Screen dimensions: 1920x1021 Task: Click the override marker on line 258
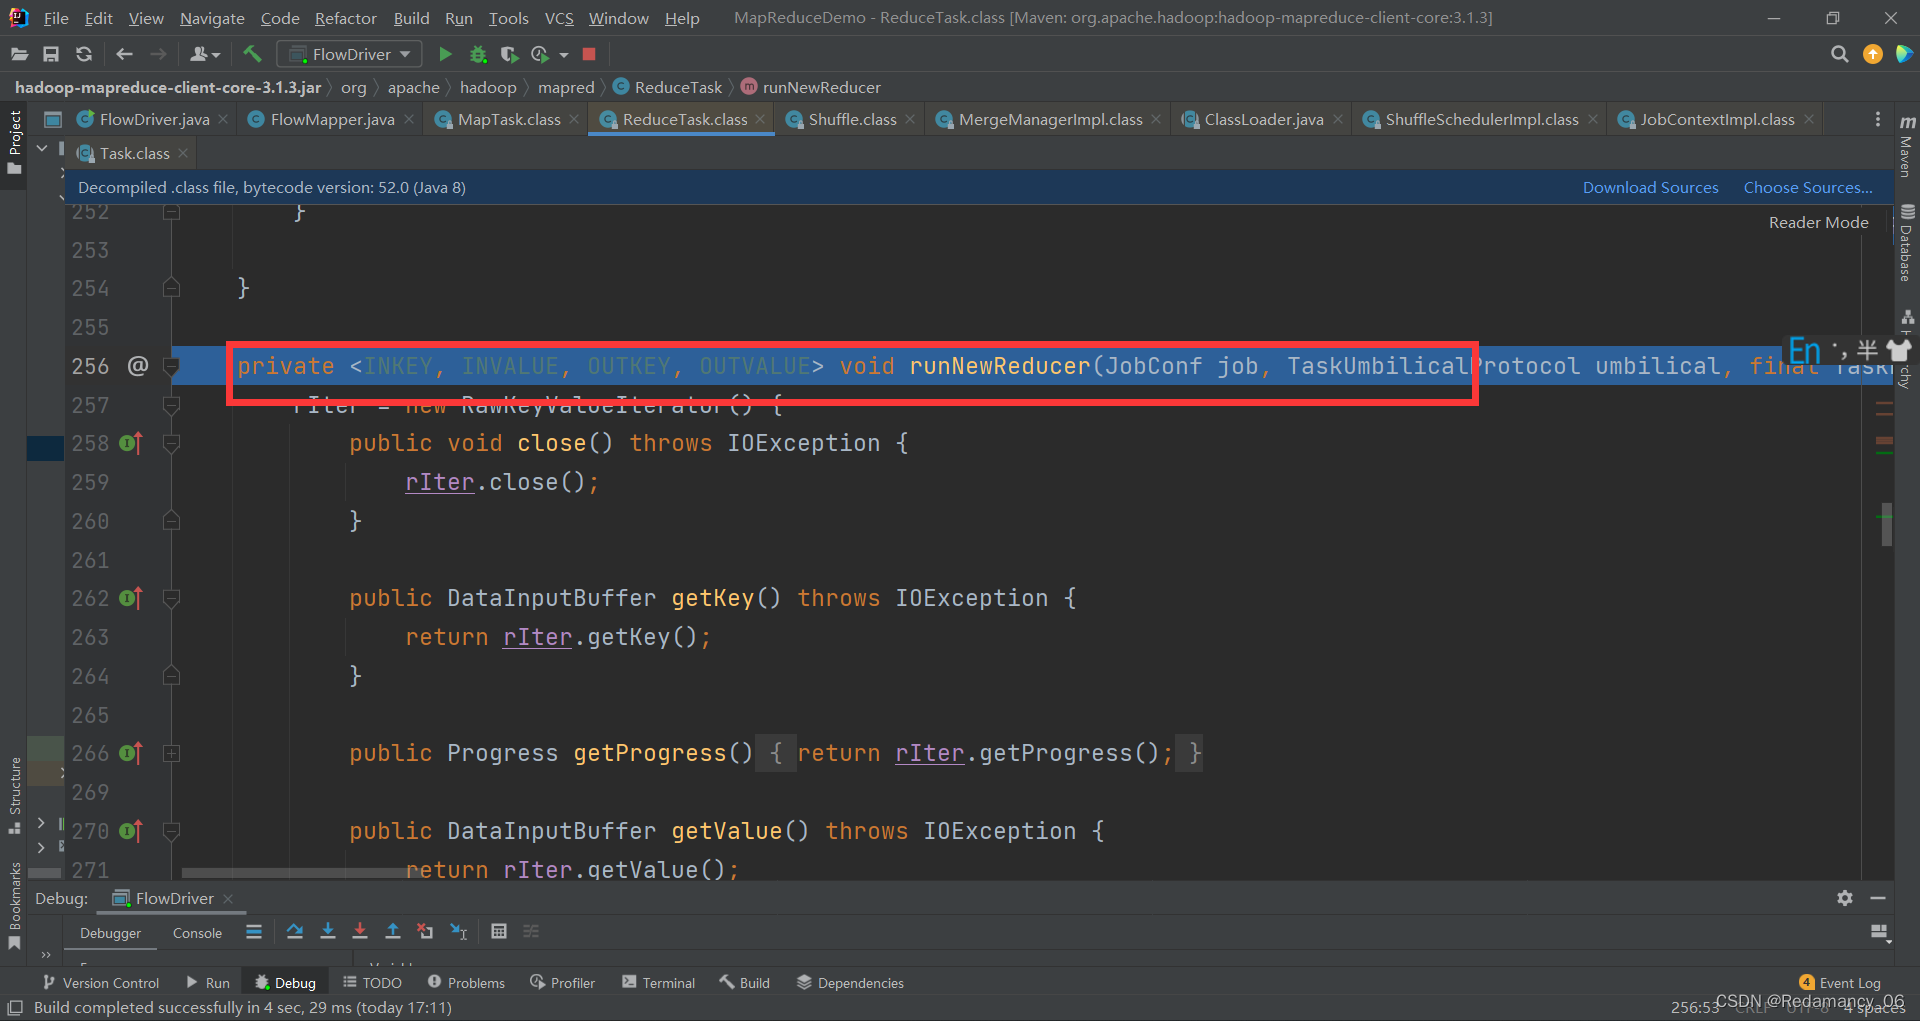[131, 443]
